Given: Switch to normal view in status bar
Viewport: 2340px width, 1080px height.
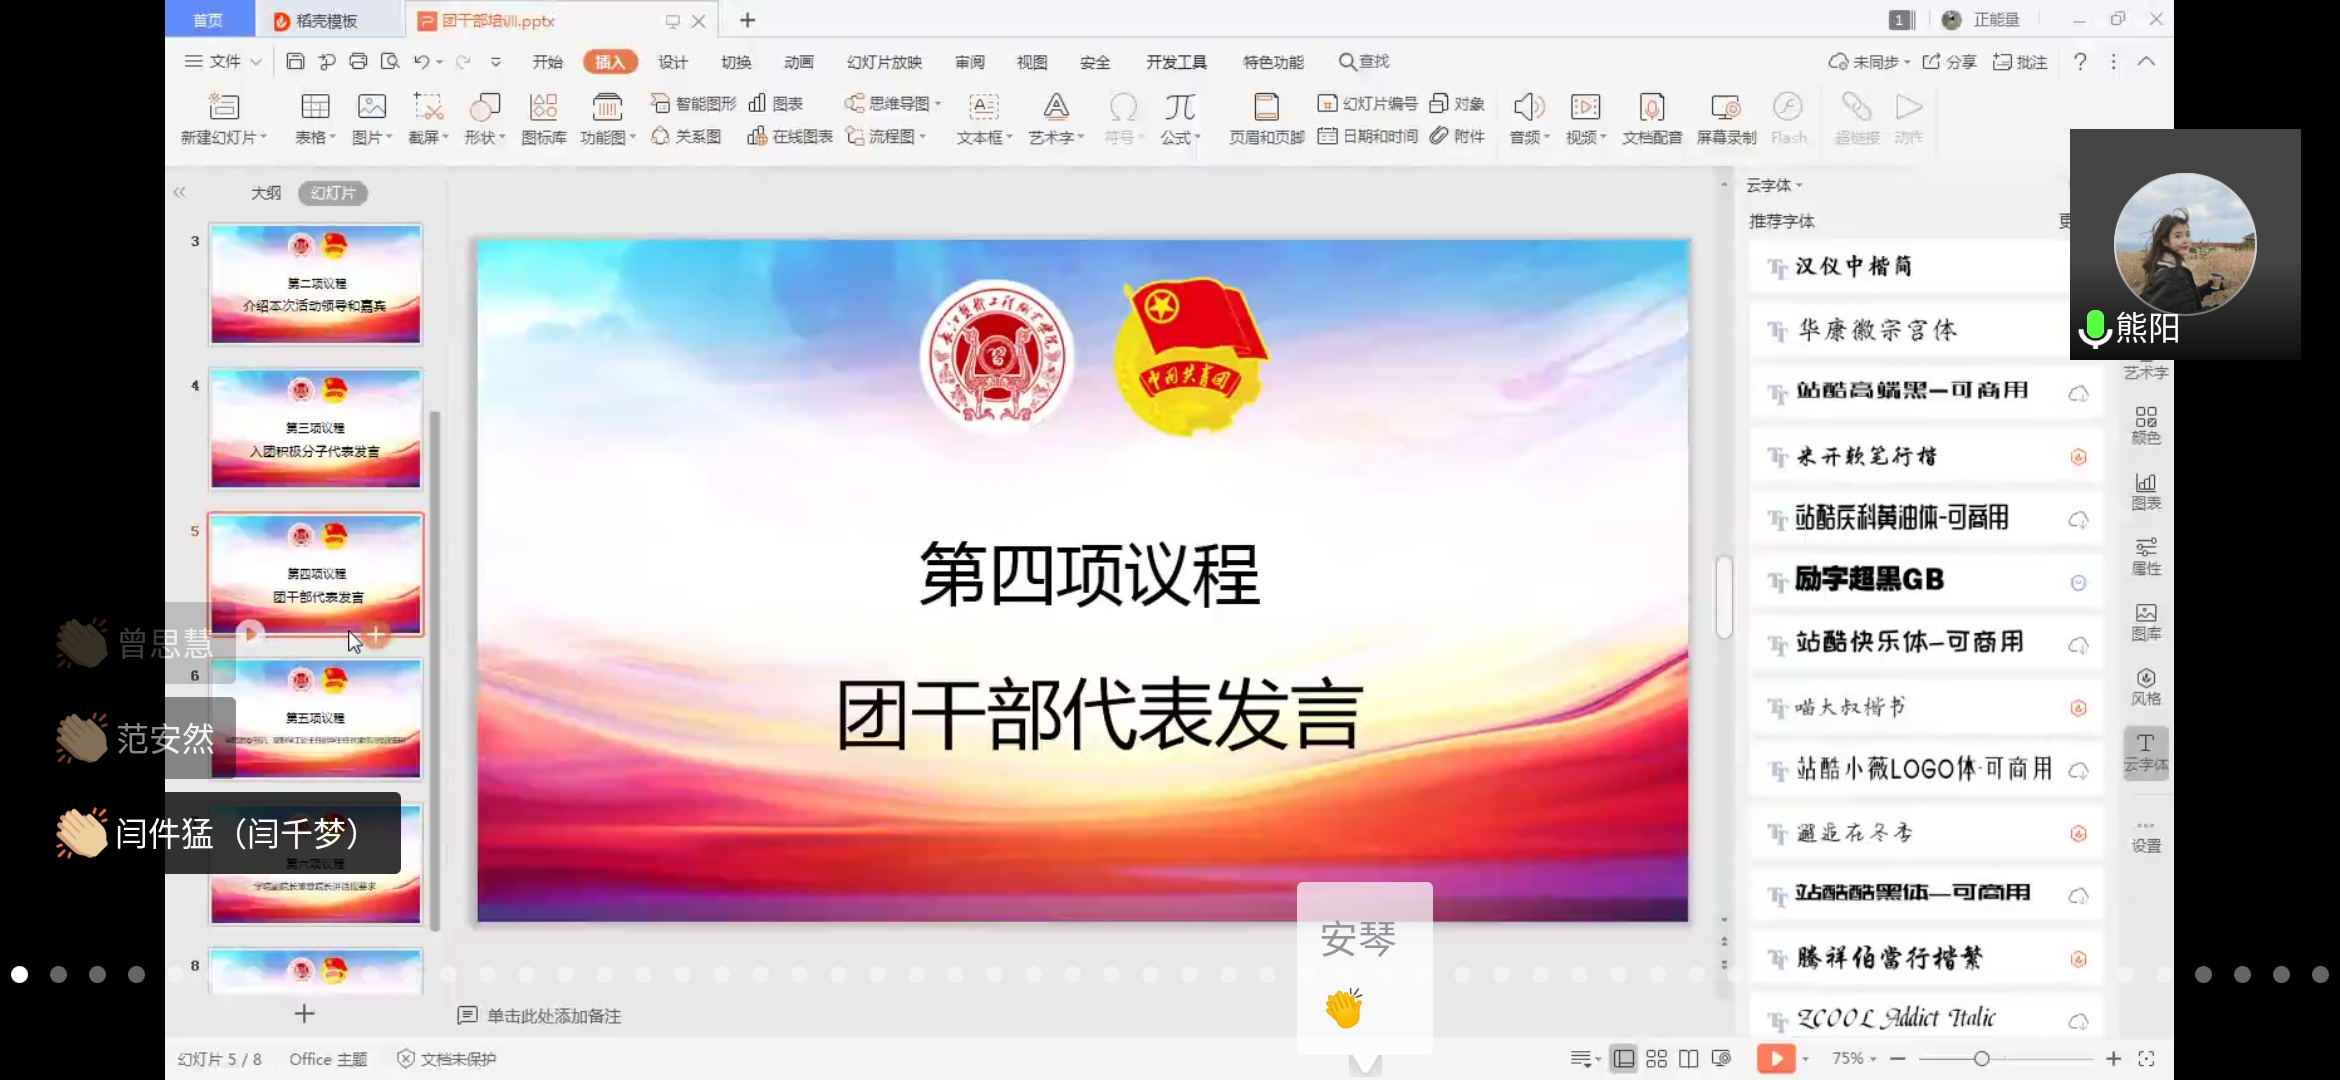Looking at the screenshot, I should (x=1624, y=1058).
